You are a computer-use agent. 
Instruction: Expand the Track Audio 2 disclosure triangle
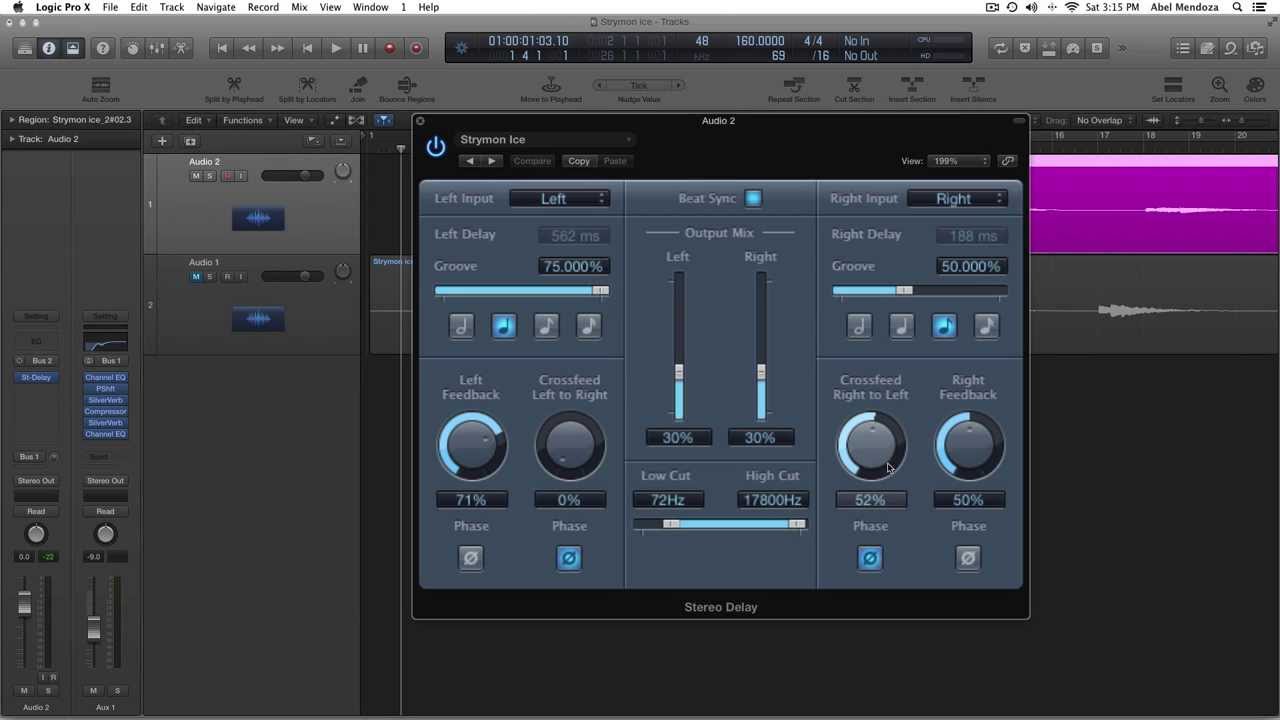click(x=12, y=139)
